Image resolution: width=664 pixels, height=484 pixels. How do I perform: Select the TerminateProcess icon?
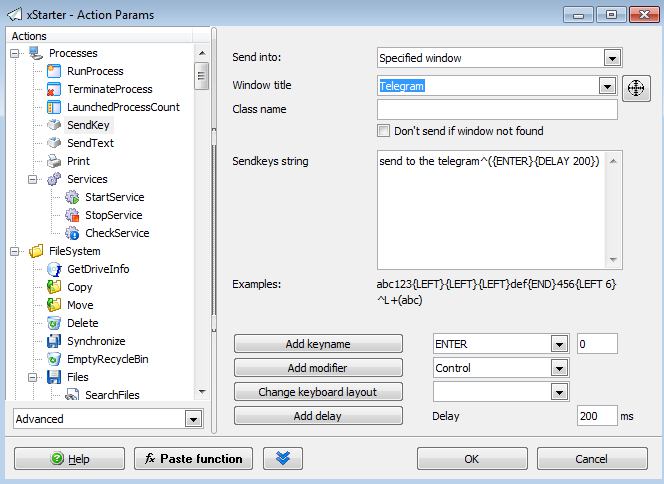(x=54, y=89)
